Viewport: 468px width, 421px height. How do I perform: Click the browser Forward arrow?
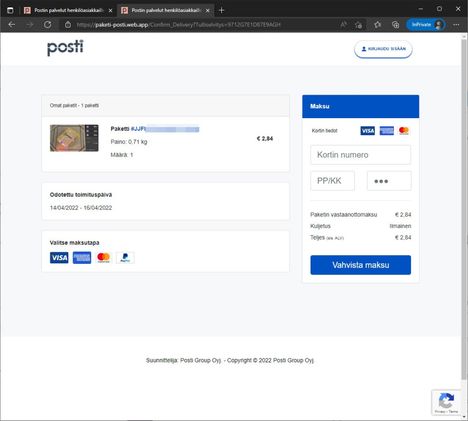(30, 25)
